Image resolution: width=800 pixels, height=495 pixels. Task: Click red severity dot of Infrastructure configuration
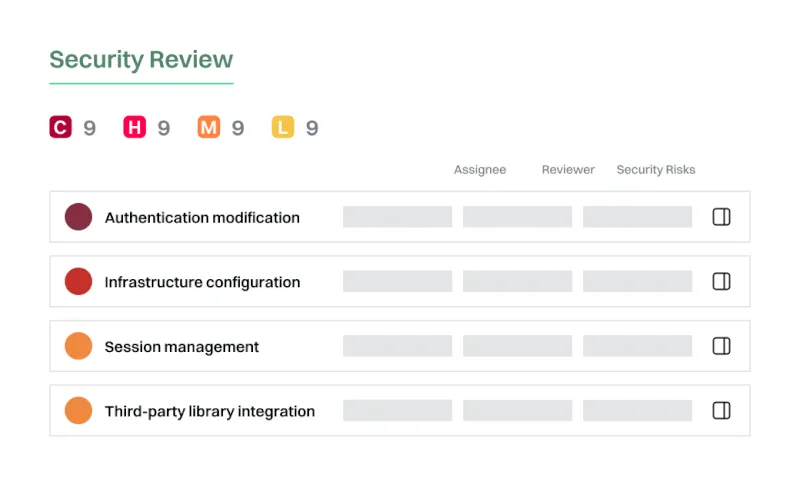coord(79,281)
